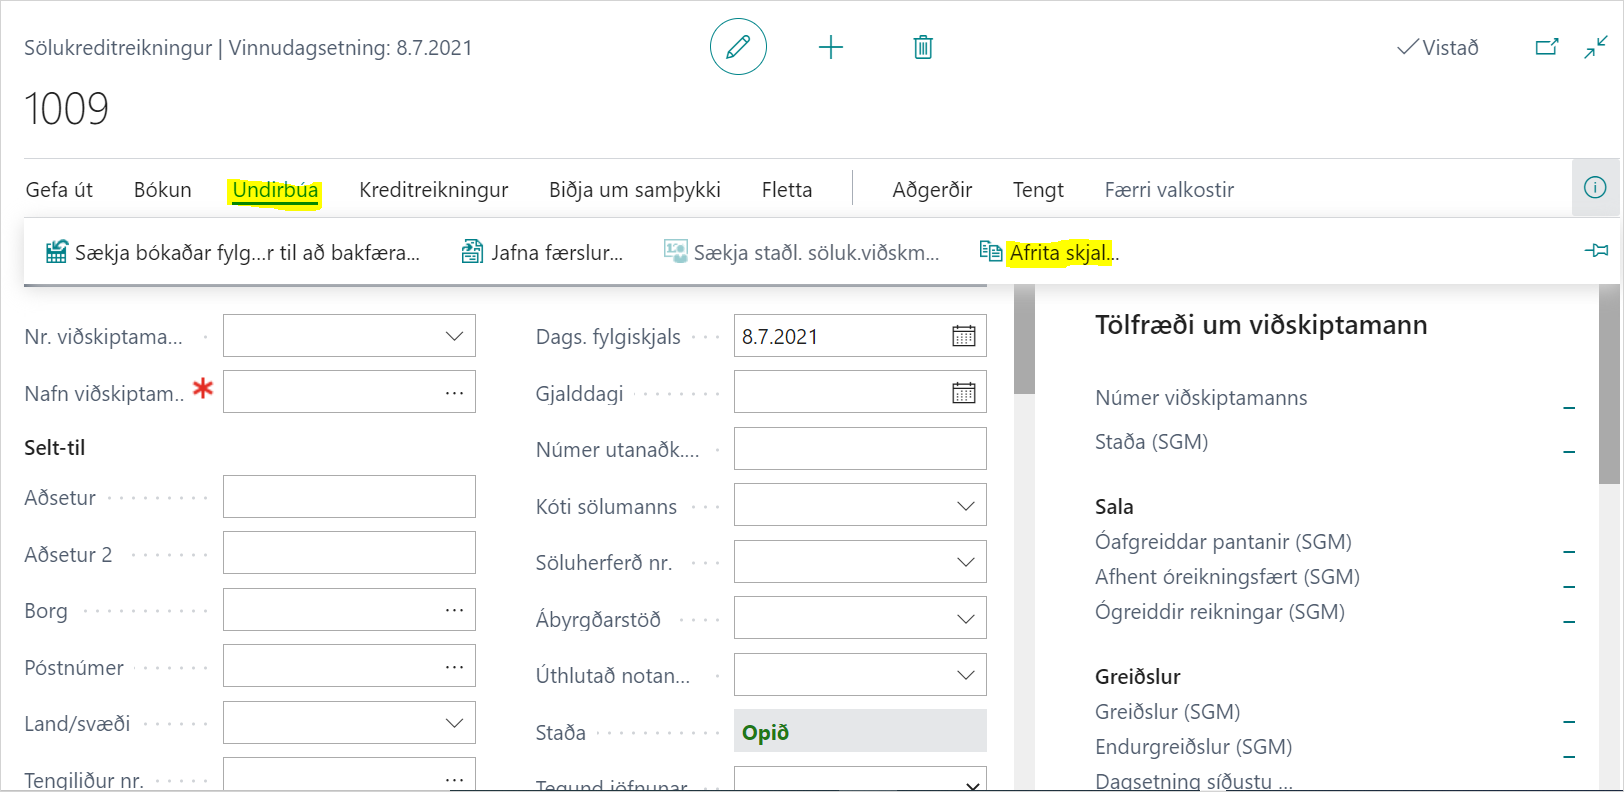
Task: Pin the action bar with pin icon
Action: point(1597,251)
